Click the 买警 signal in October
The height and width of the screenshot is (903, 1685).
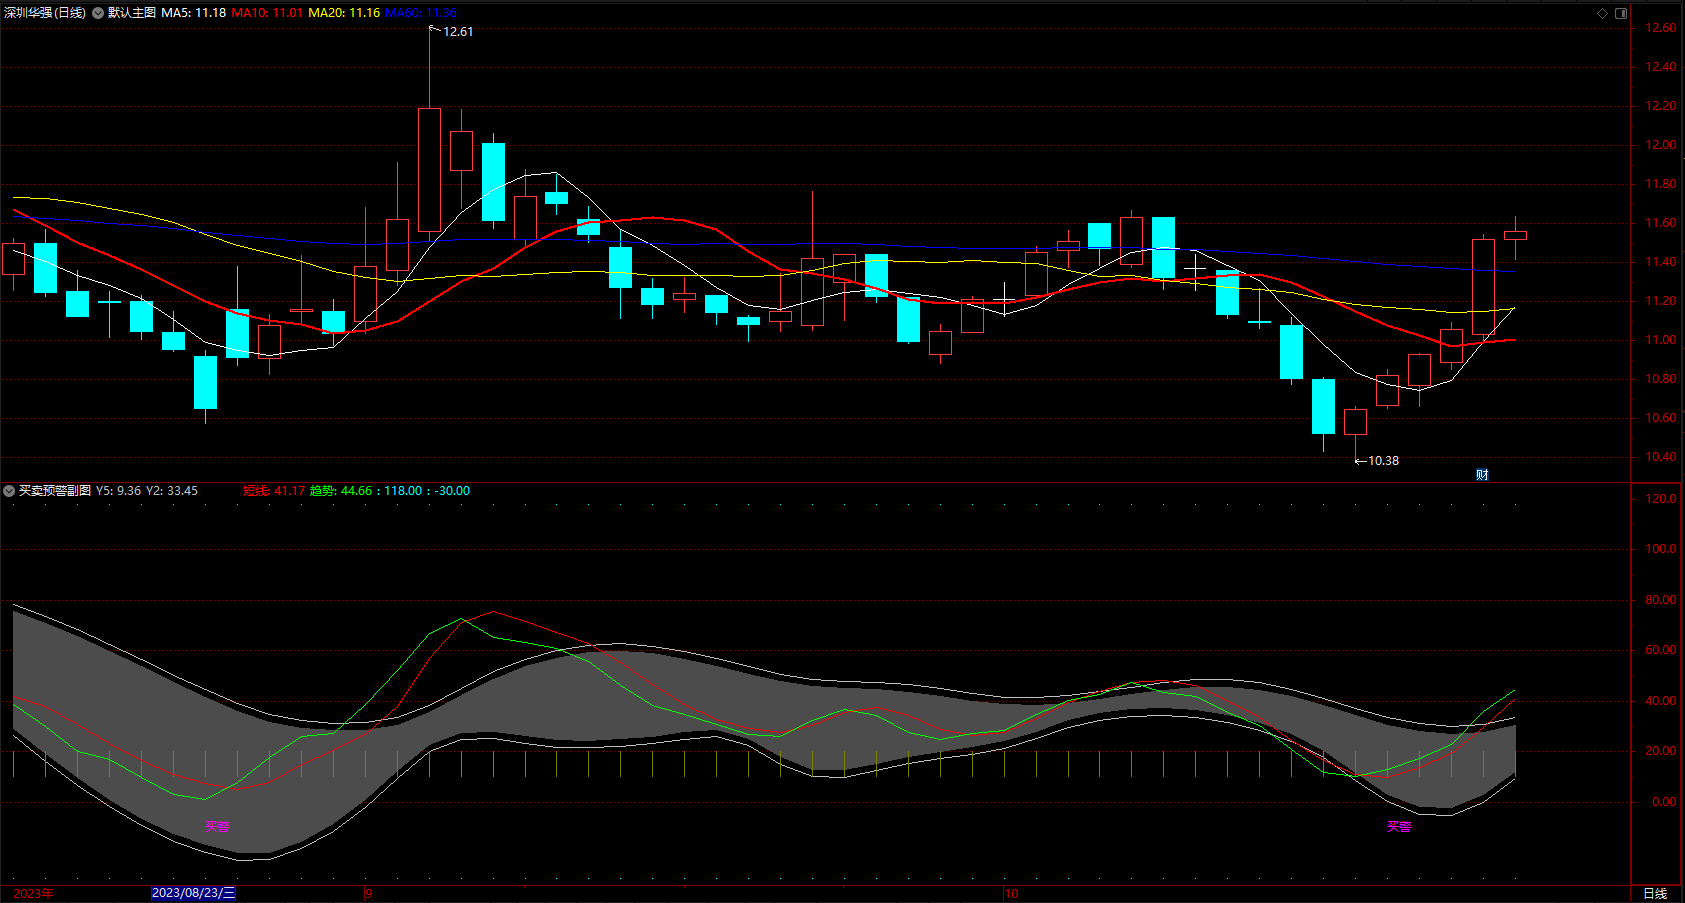[x=1399, y=826]
